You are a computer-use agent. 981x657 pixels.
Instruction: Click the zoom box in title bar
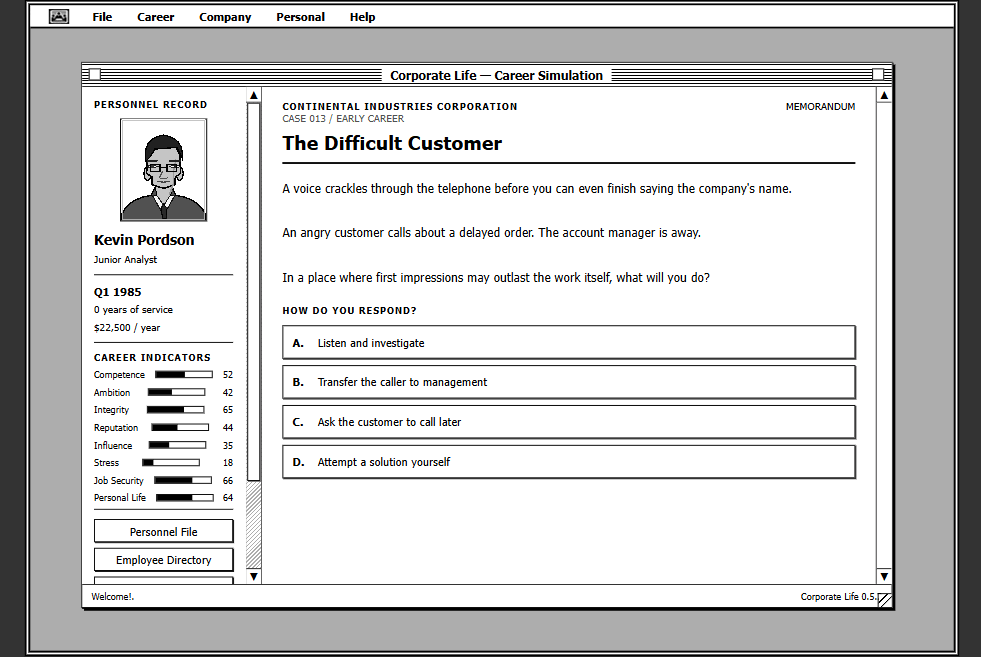coord(878,74)
